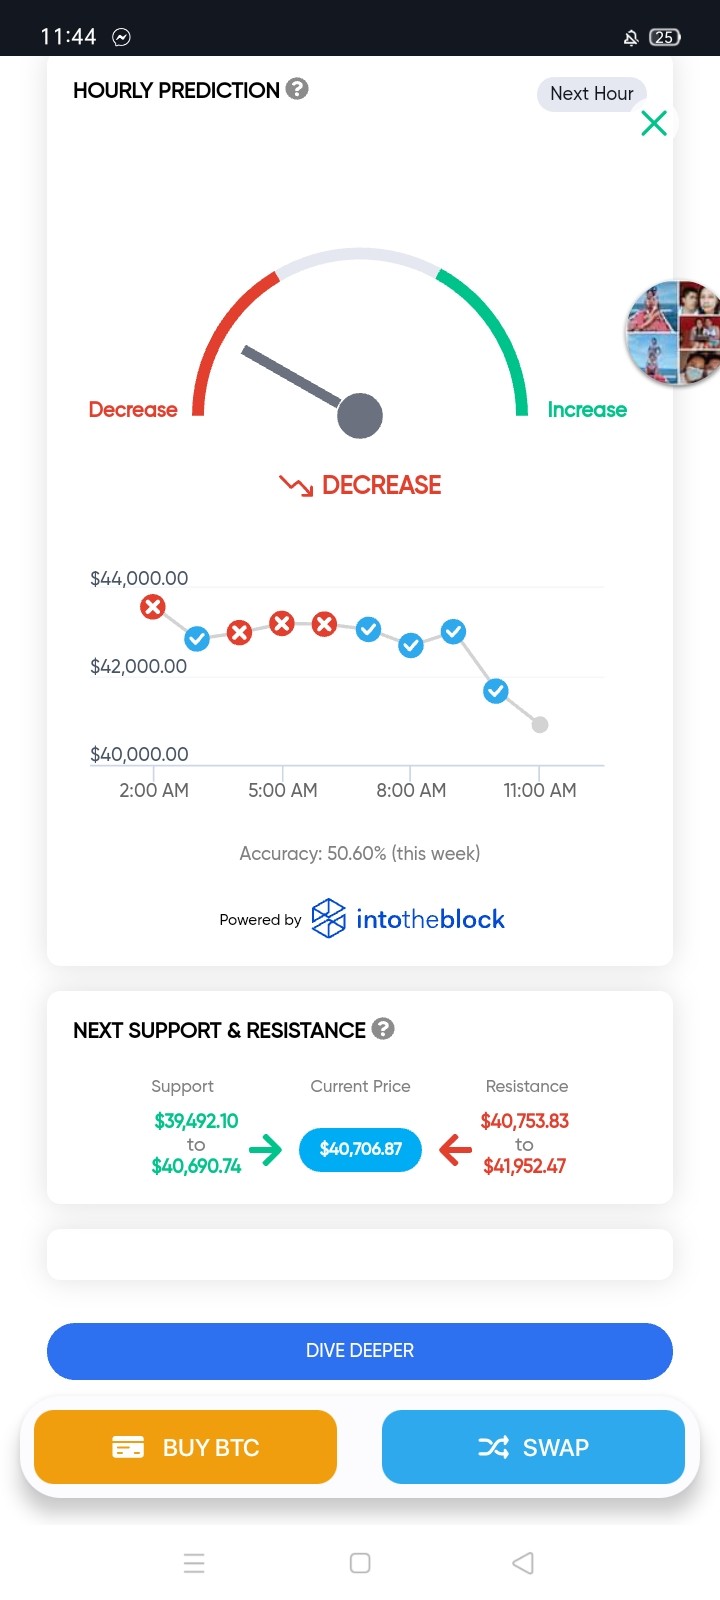
Task: Tap the red resistance arrow icon
Action: [x=455, y=1150]
